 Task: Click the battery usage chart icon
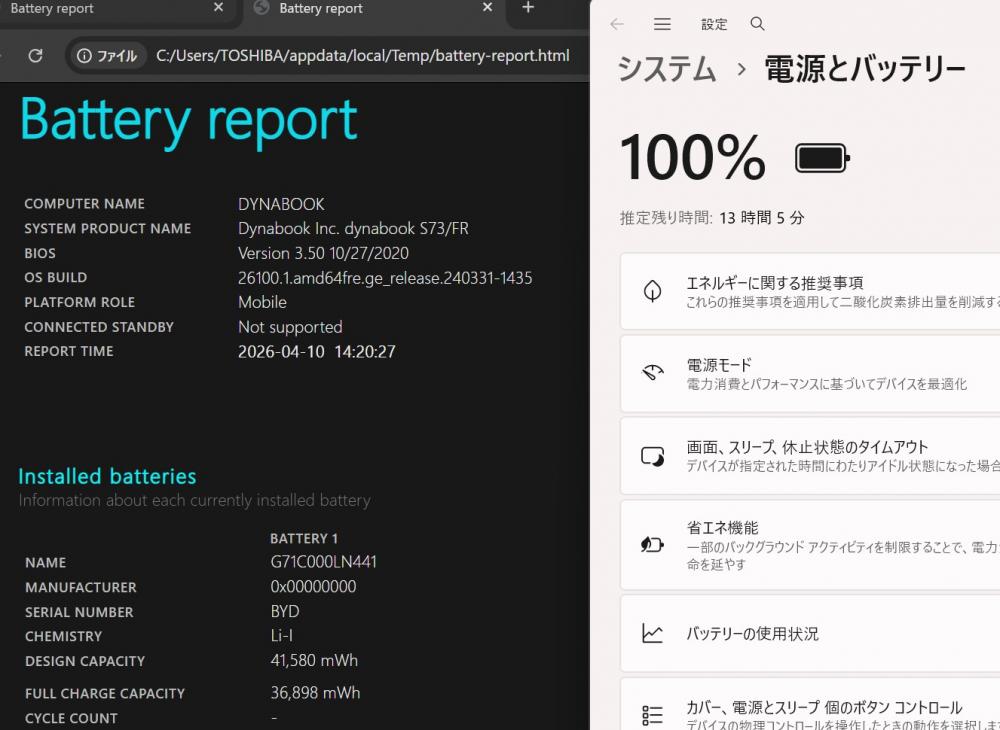652,633
